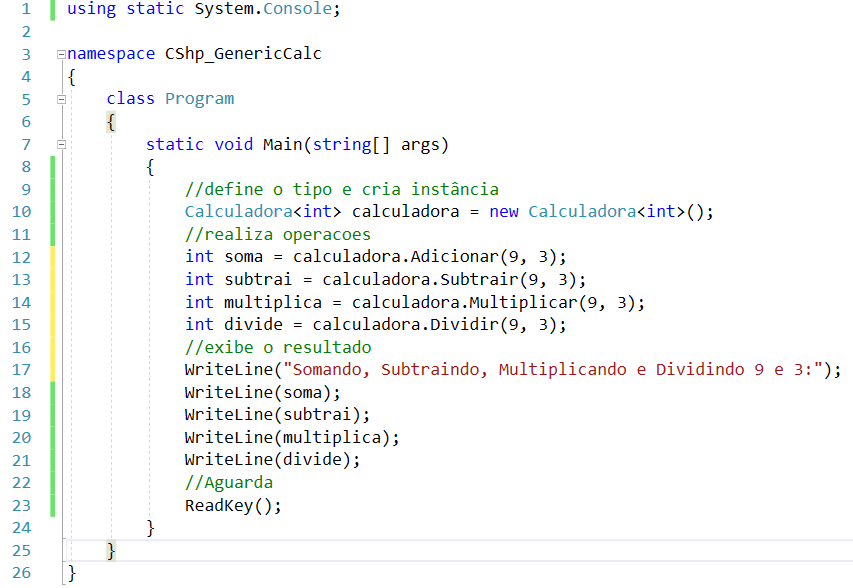This screenshot has width=853, height=588.
Task: Click variable 'multiplica' declaration on line 14
Action: [273, 302]
